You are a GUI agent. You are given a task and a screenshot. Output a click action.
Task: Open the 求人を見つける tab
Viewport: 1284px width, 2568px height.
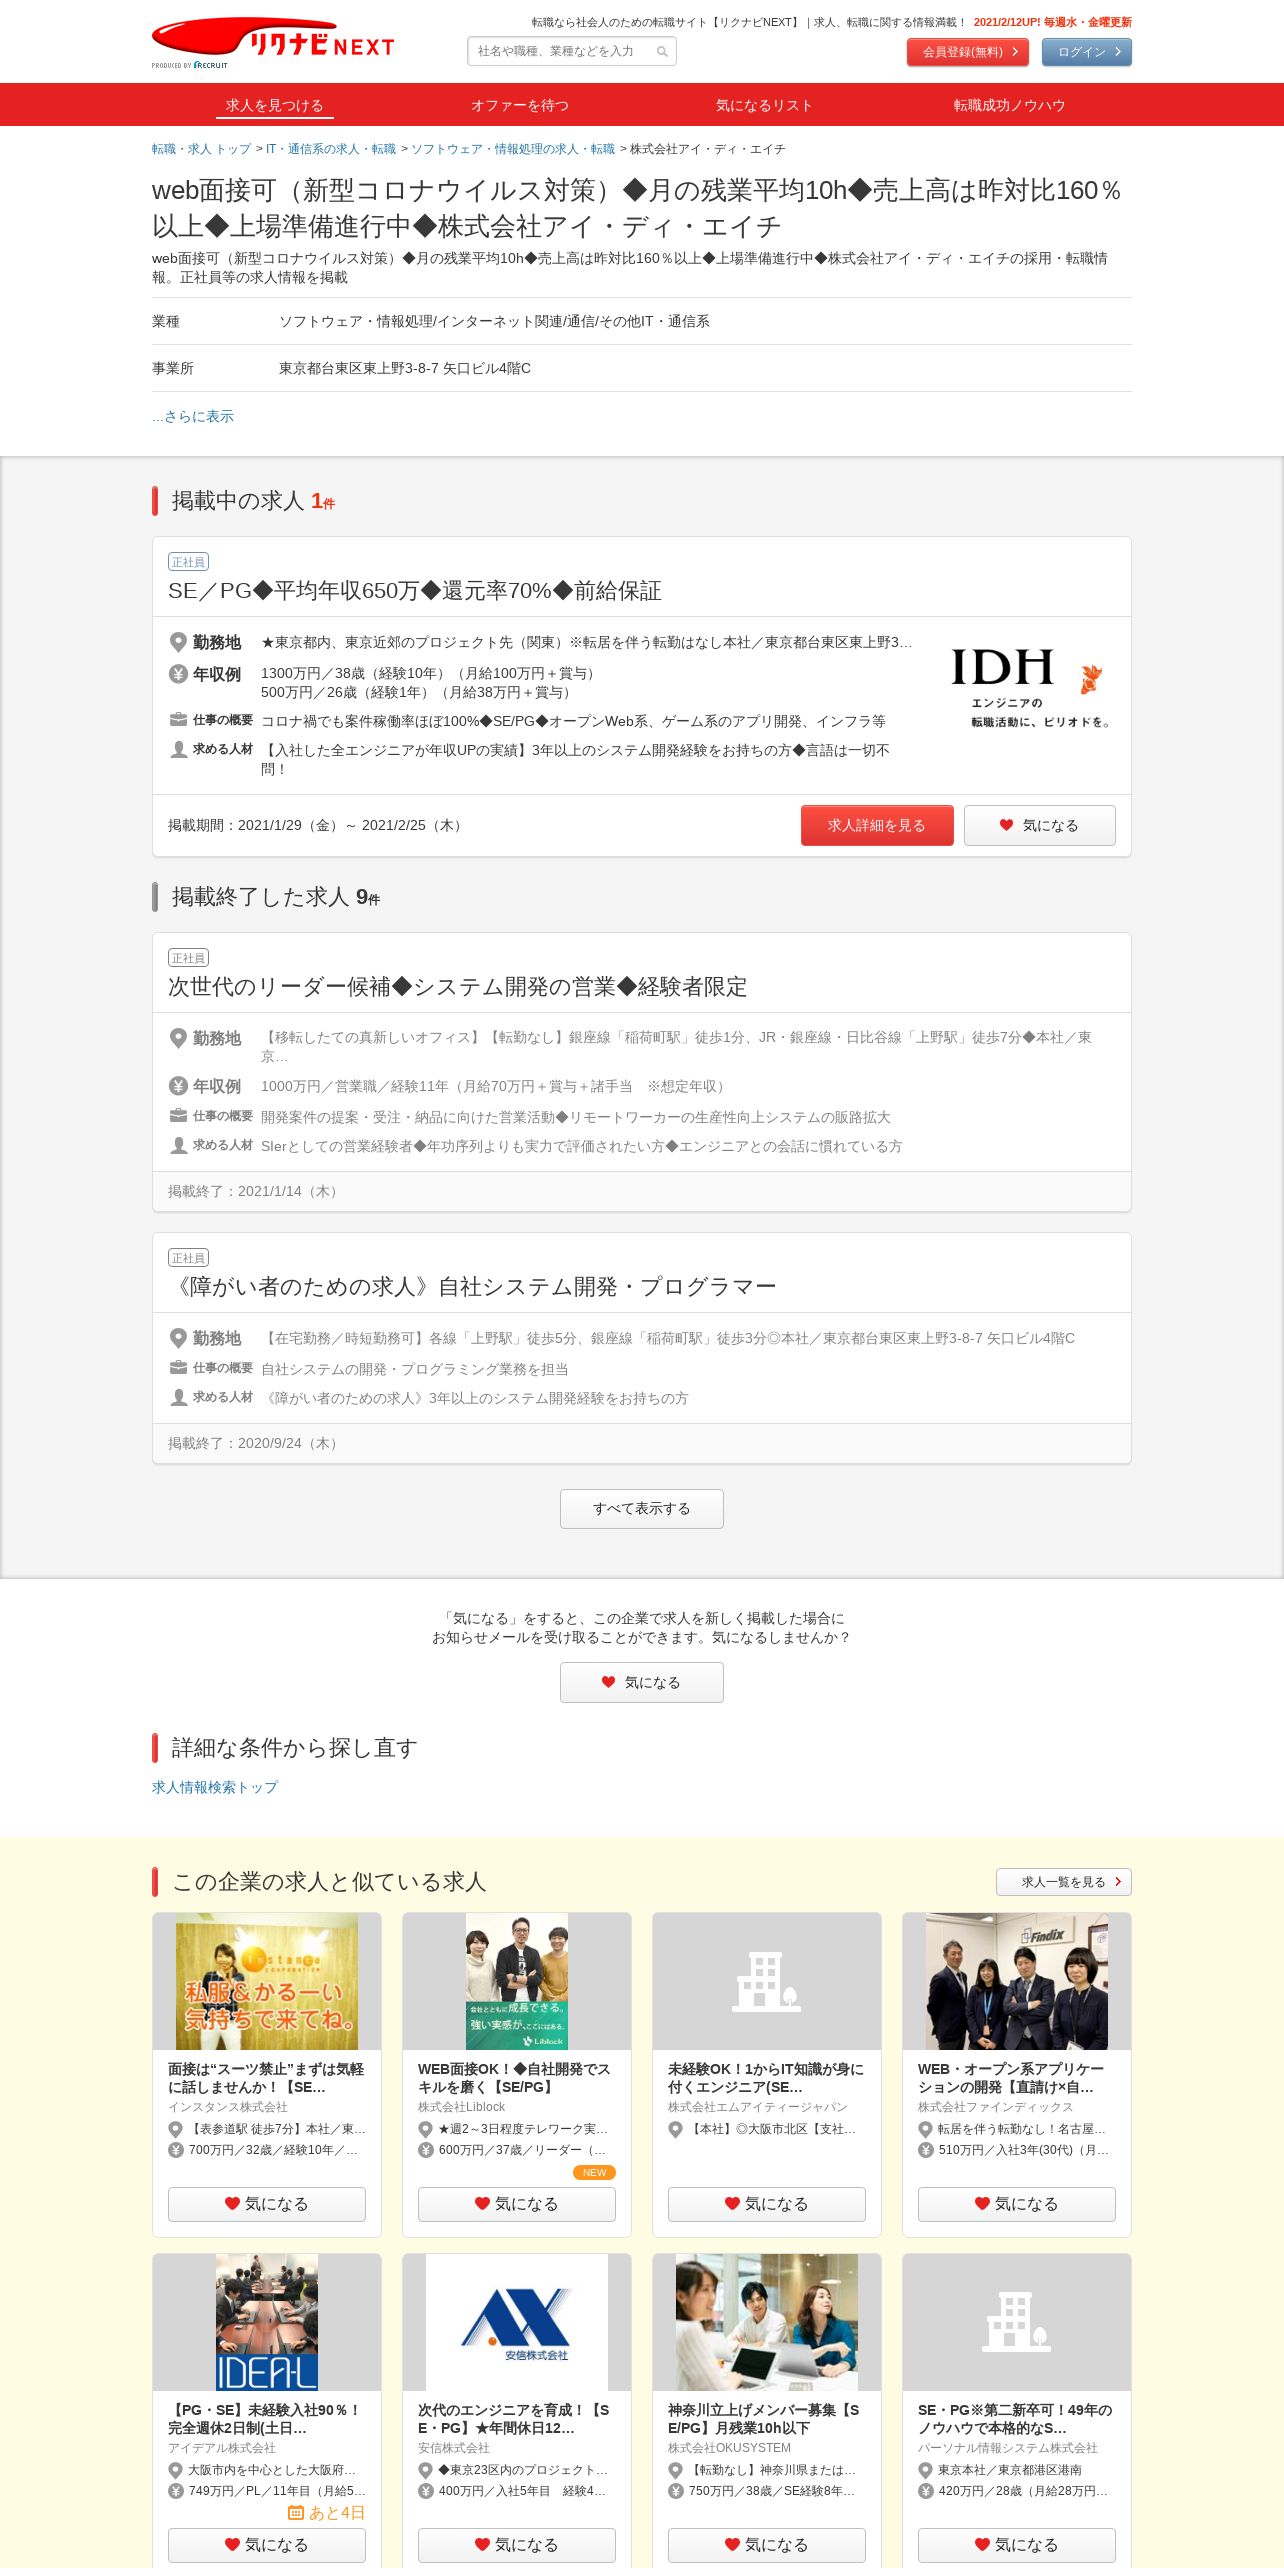pyautogui.click(x=274, y=105)
